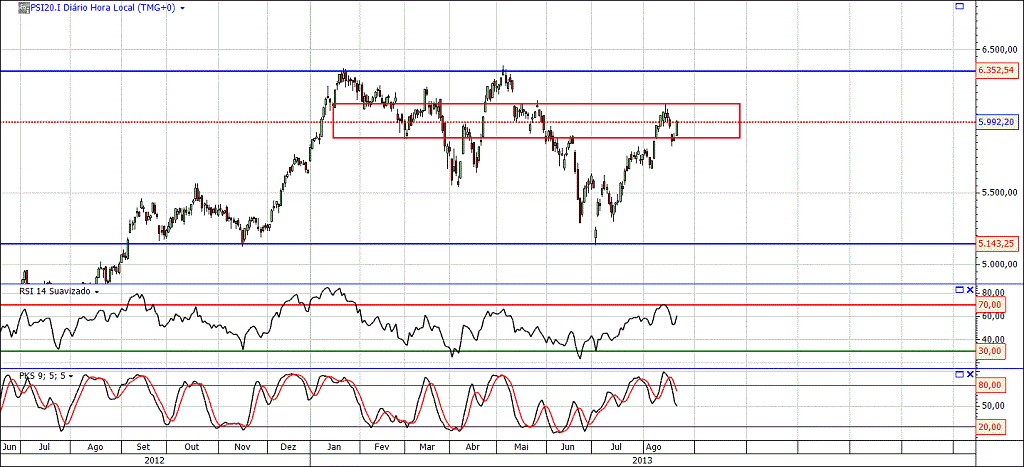
Task: Click the Out month label on time axis
Action: click(191, 448)
